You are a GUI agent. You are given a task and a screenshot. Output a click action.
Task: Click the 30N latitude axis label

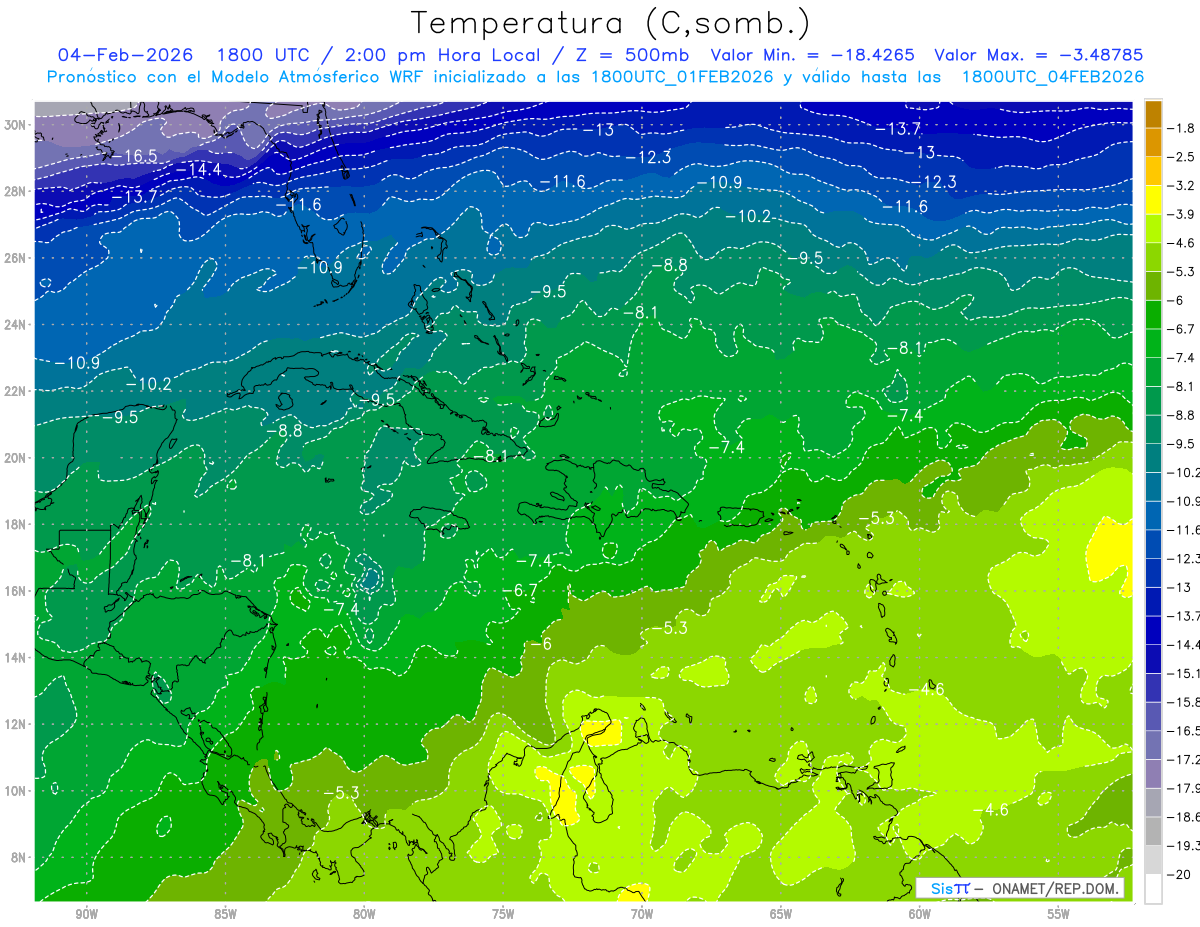click(x=17, y=124)
